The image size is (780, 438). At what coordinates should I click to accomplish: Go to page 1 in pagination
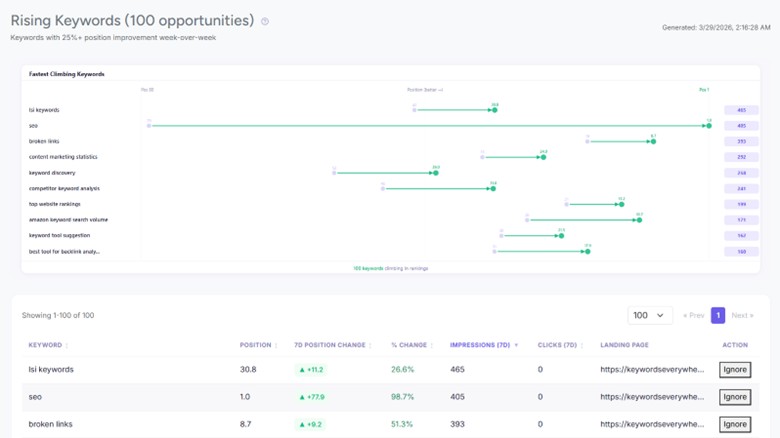click(717, 315)
